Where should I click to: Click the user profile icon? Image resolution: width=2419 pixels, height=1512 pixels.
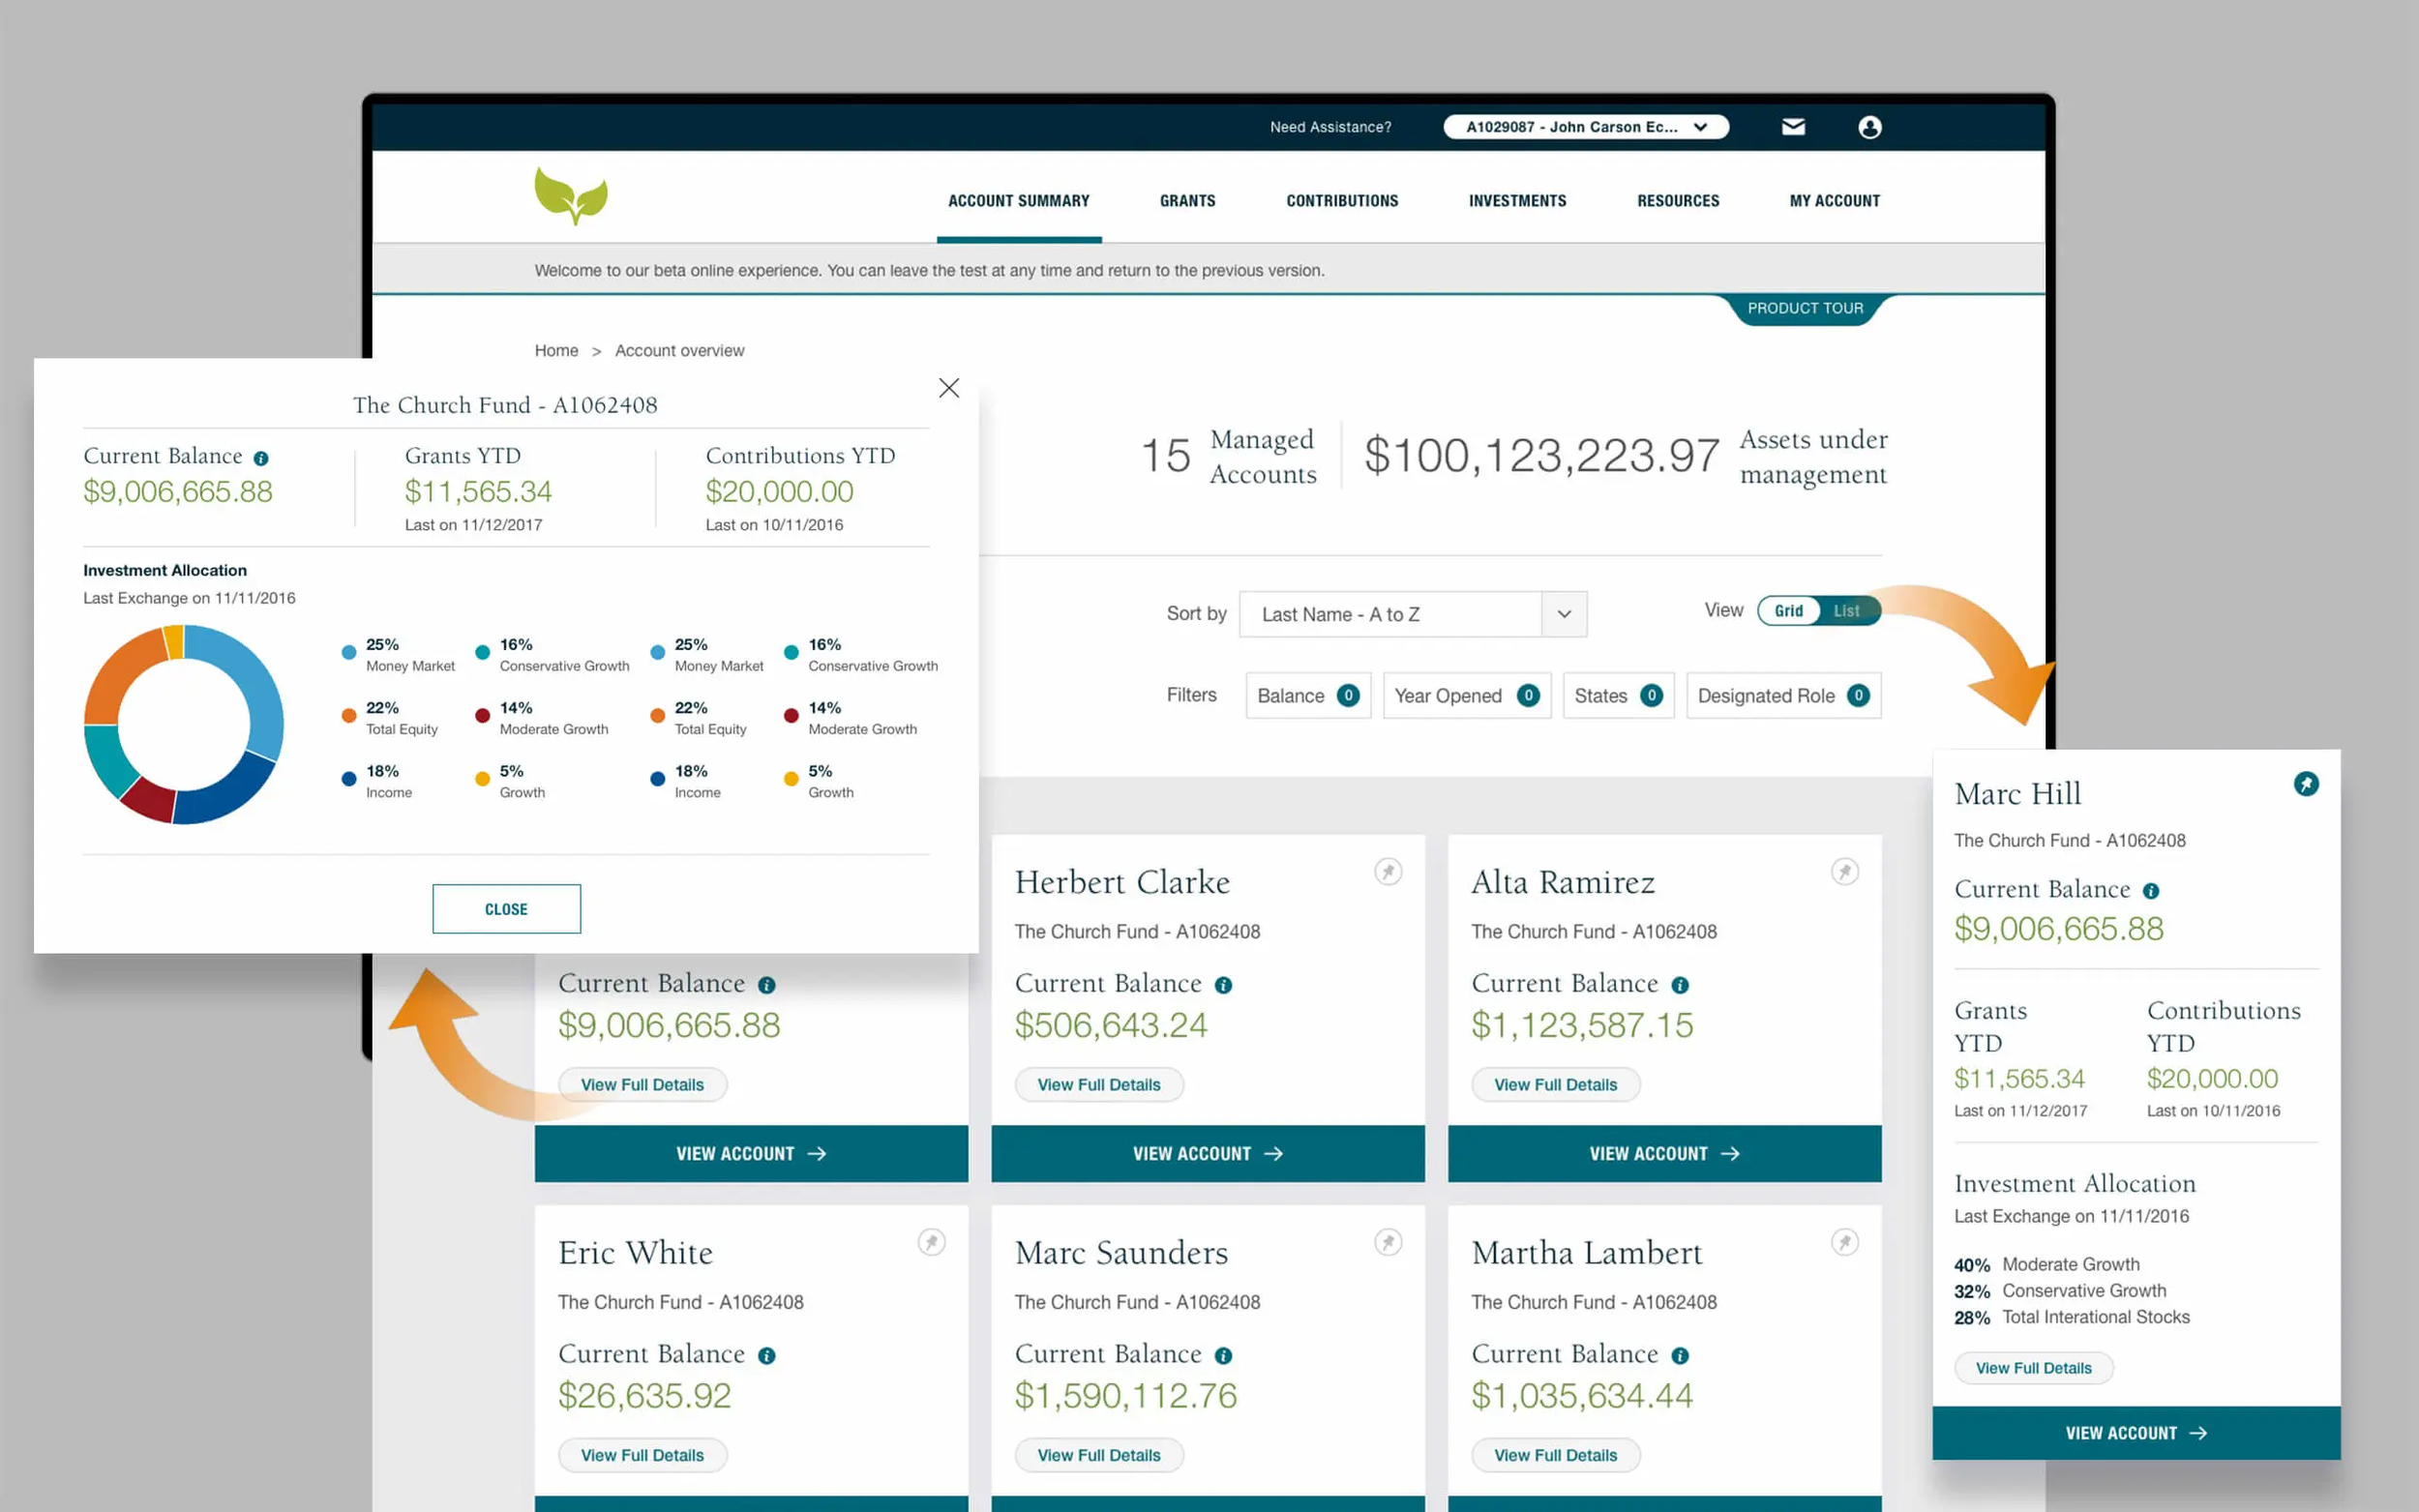(x=1869, y=127)
